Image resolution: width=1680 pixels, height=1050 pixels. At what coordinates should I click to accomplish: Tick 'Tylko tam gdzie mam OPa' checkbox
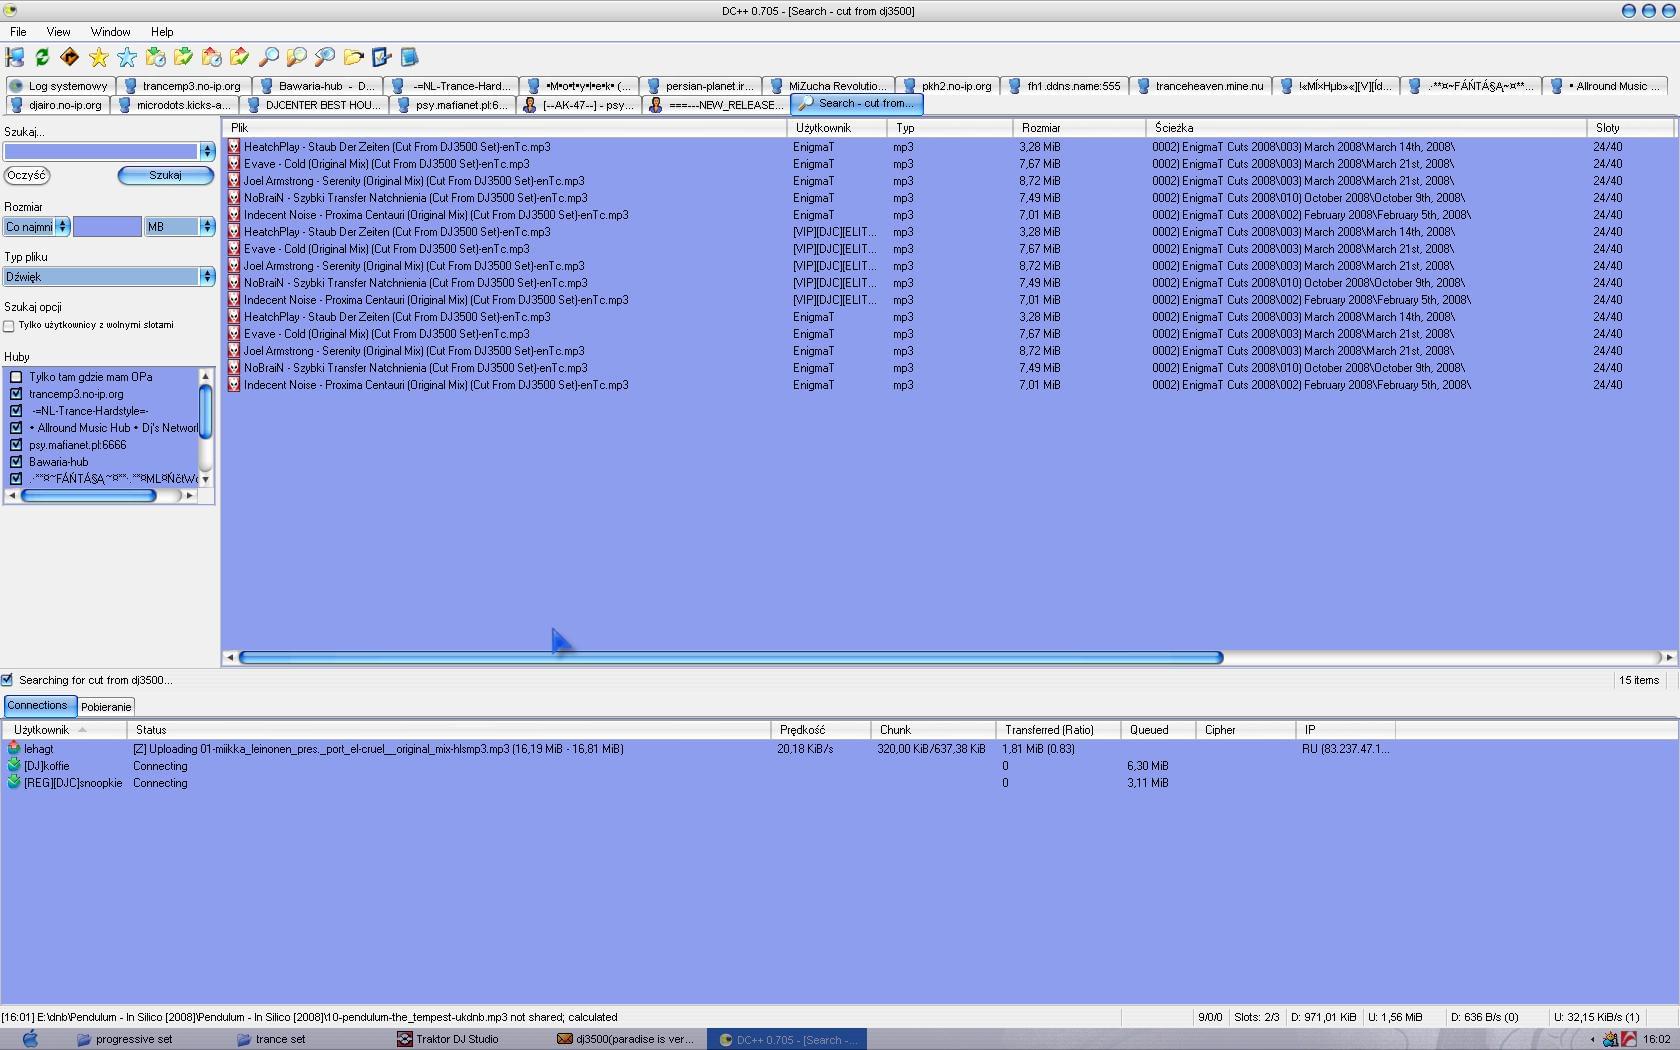click(x=16, y=377)
